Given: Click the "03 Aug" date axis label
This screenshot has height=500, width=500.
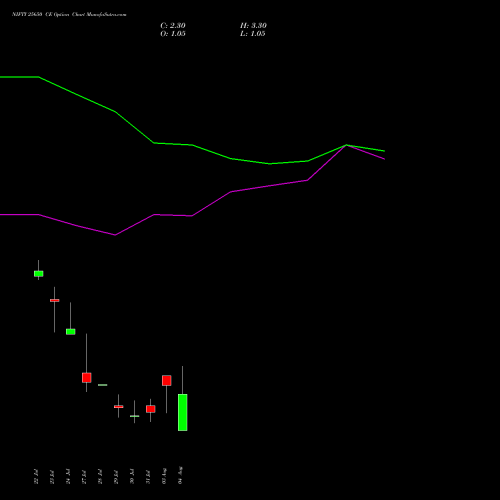Looking at the screenshot, I should 164,476.
